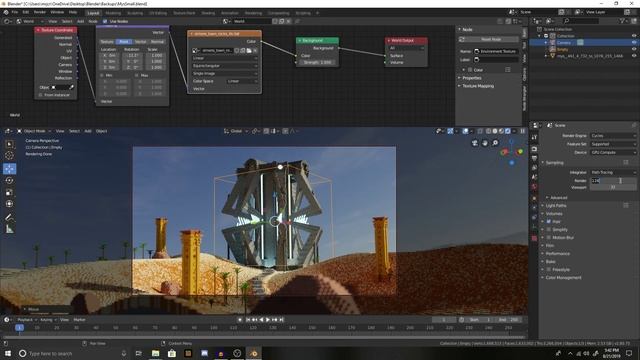Viewport: 640px width, 360px height.
Task: Click the eyedropper in Texture Coordinate node
Action: tap(71, 87)
